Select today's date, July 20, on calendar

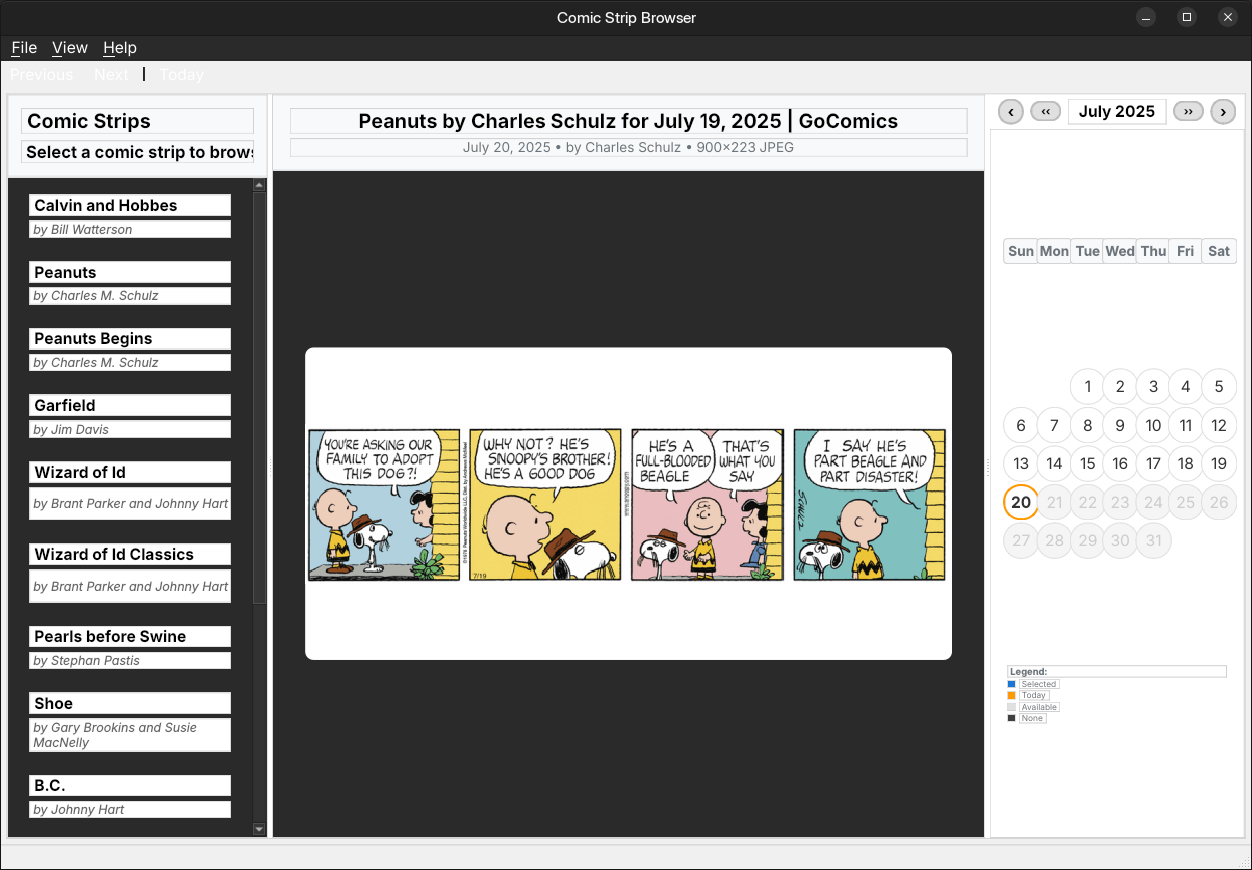click(1020, 502)
